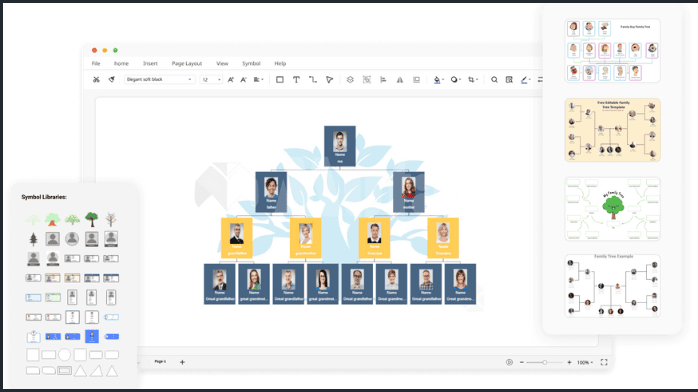Viewport: 698px width, 392px height.
Task: Increase font size with the larger A icon
Action: click(x=231, y=80)
